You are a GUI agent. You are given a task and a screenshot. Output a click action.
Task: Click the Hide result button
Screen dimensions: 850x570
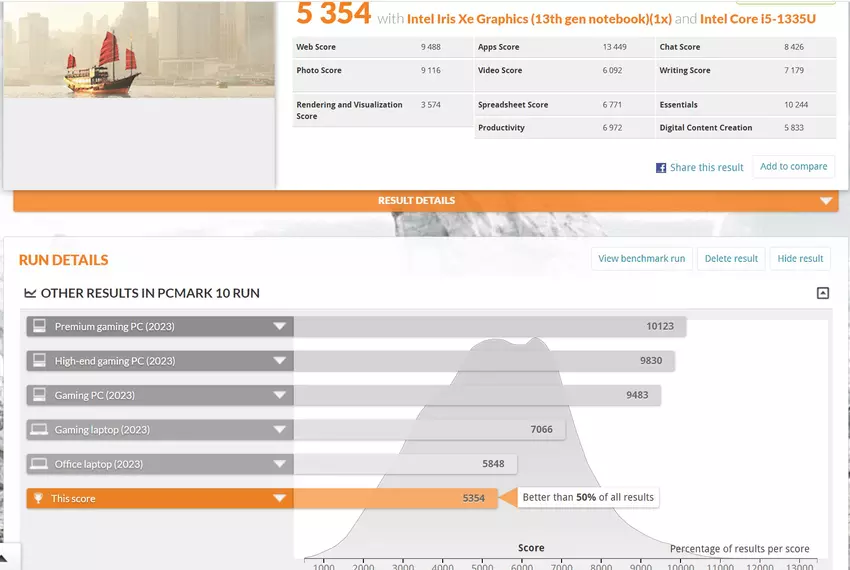[800, 259]
